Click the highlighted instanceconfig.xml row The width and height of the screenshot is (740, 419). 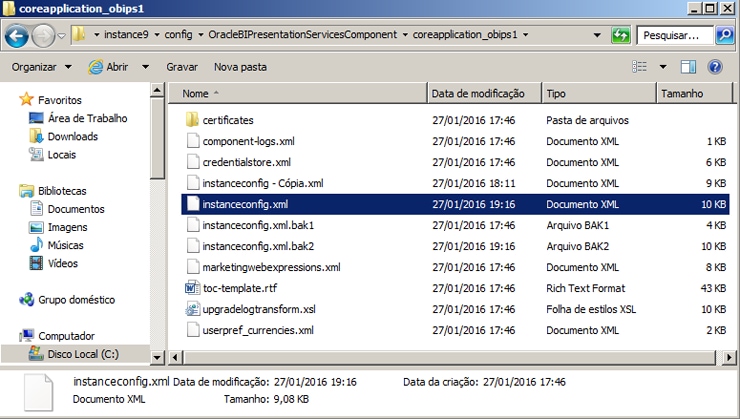coord(455,204)
